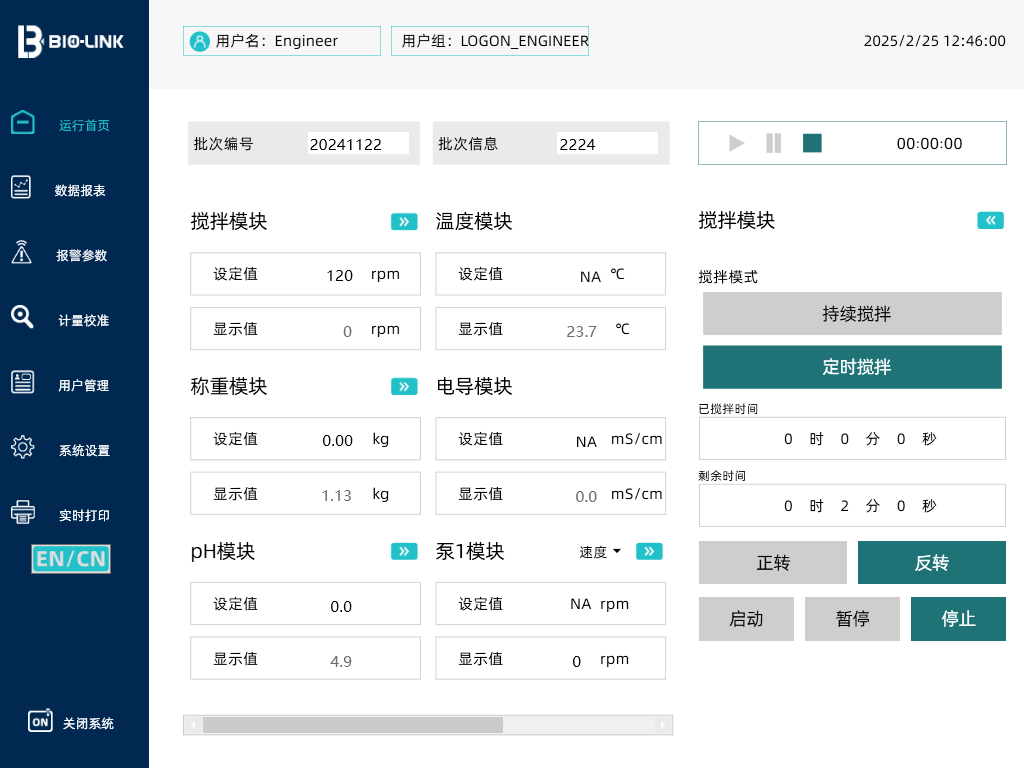Collapse the right 搅拌模块 panel

click(x=990, y=220)
